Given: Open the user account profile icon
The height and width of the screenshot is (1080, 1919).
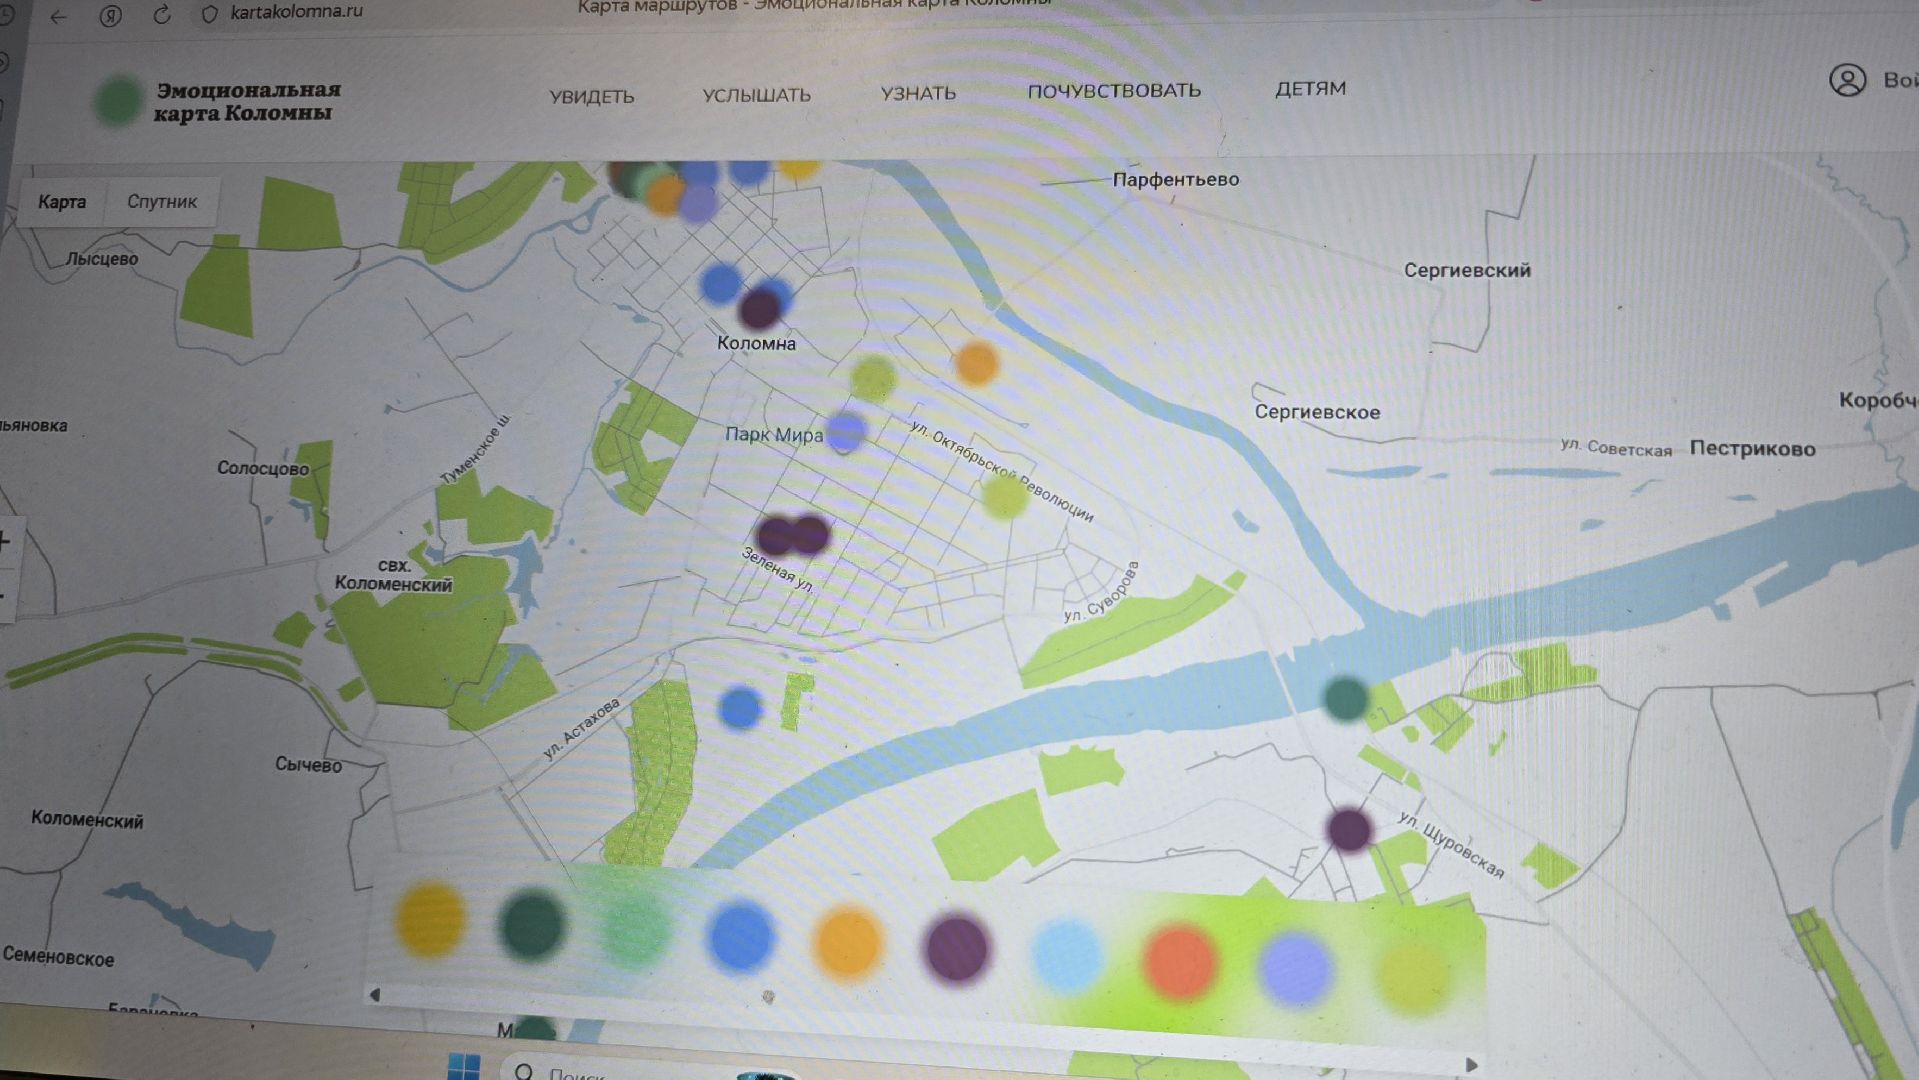Looking at the screenshot, I should [x=1847, y=80].
